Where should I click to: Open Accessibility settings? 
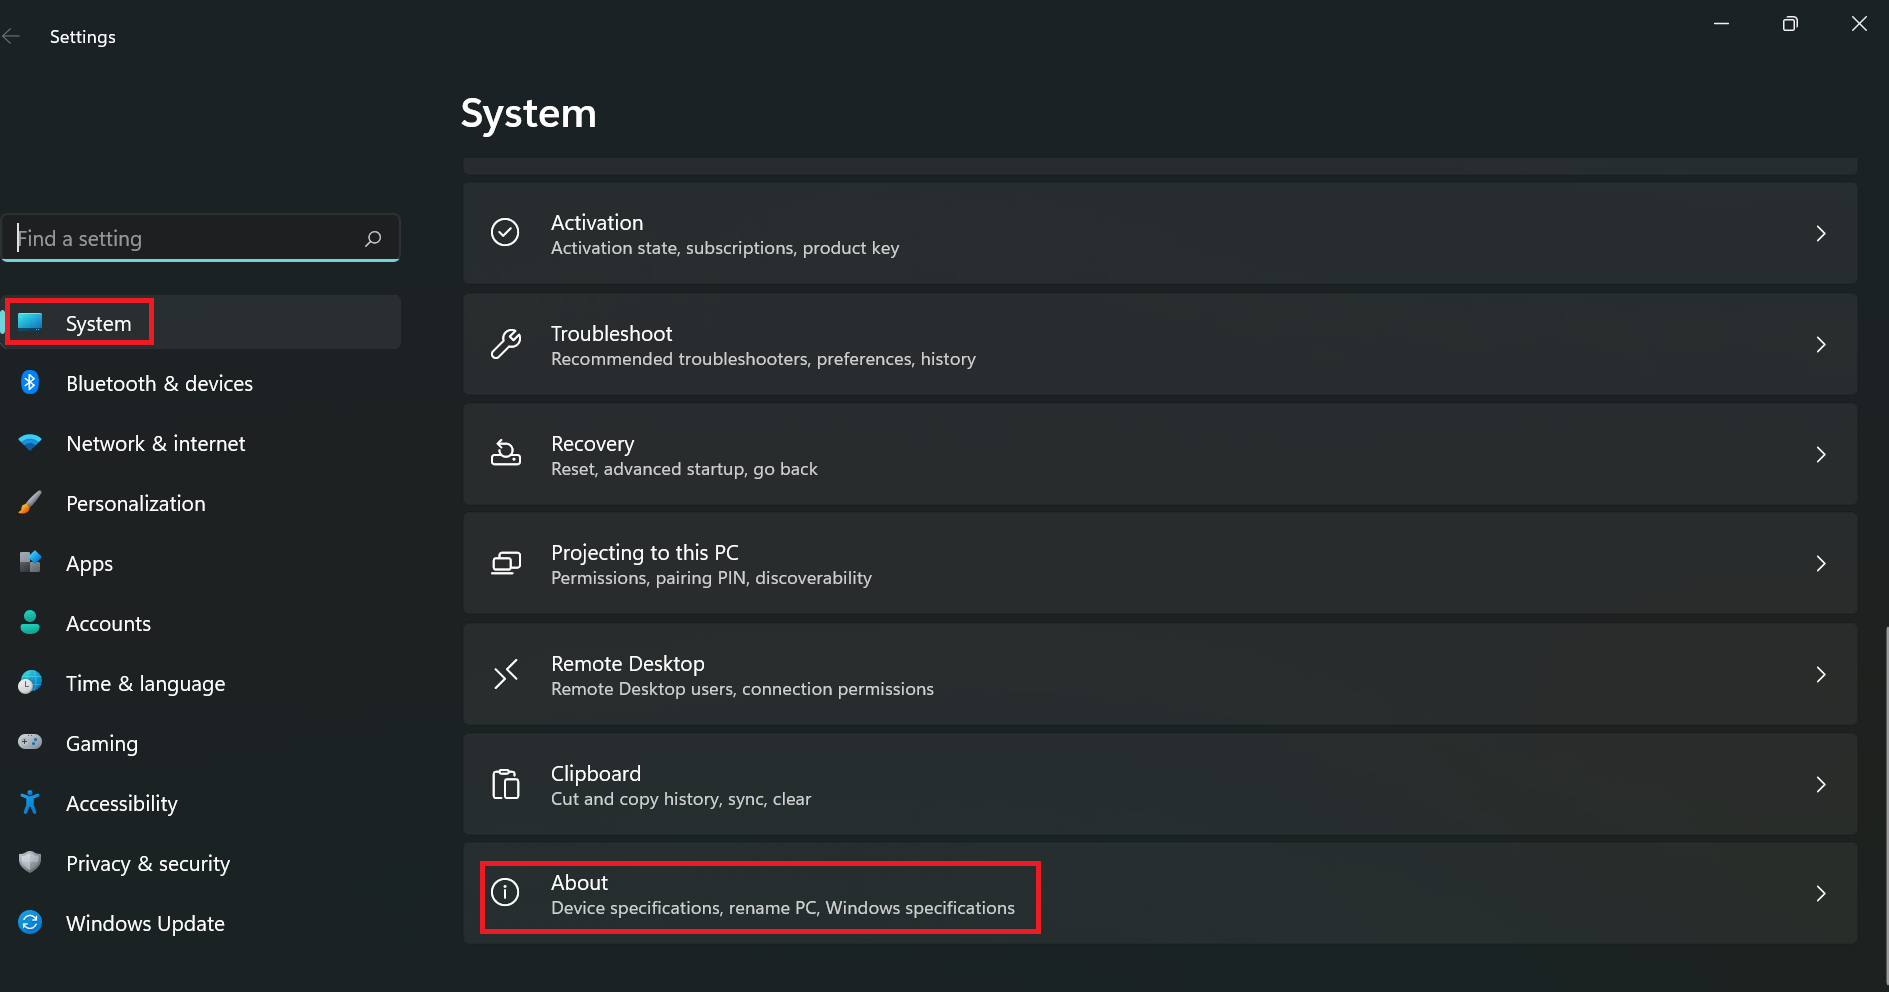[x=201, y=803]
